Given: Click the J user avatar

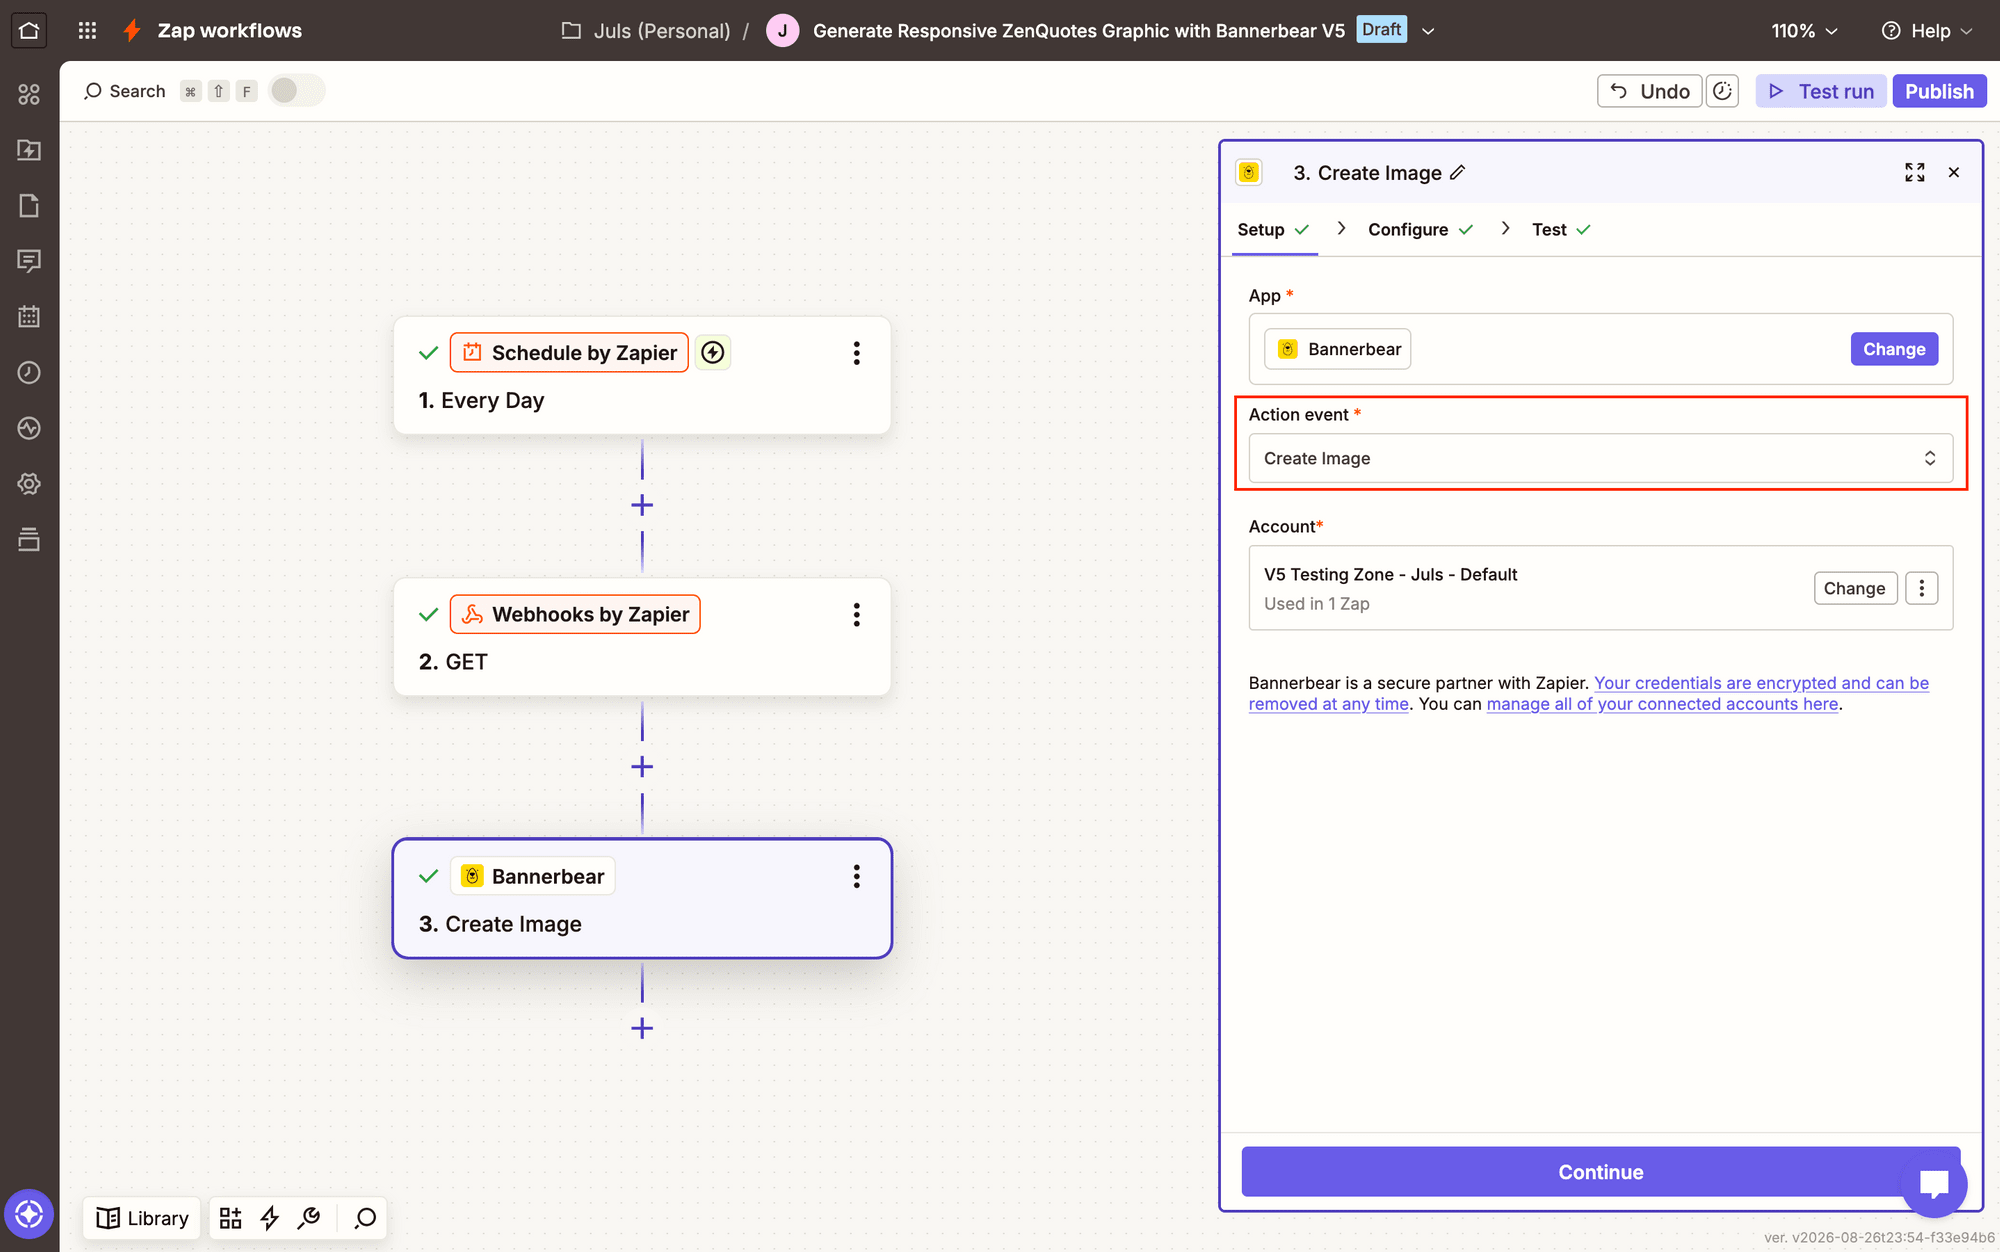Looking at the screenshot, I should coord(782,31).
